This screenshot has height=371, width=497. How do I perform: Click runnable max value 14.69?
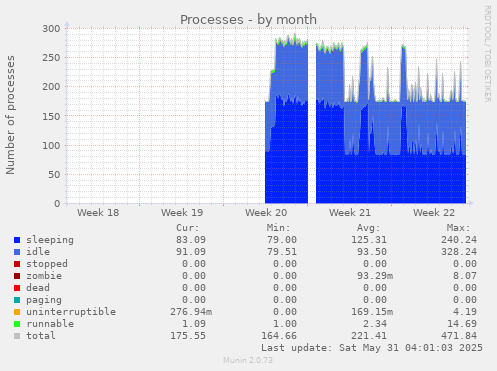462,324
